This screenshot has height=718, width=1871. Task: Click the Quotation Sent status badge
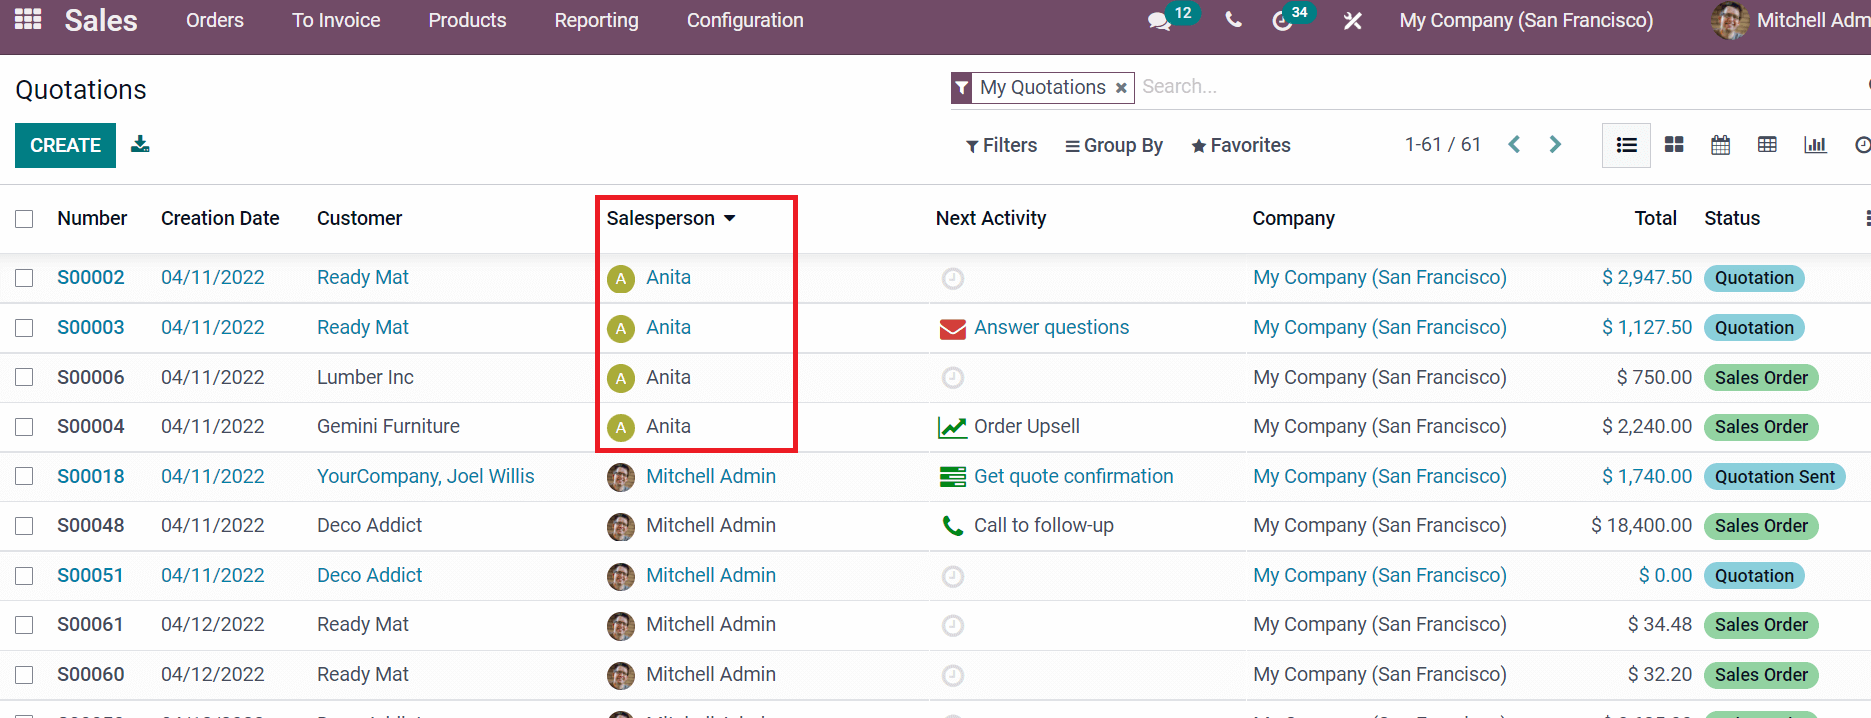tap(1775, 477)
